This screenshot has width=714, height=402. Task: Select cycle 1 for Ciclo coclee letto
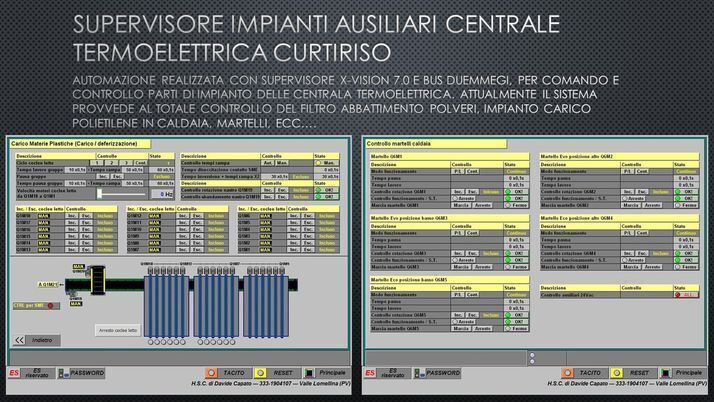point(97,163)
